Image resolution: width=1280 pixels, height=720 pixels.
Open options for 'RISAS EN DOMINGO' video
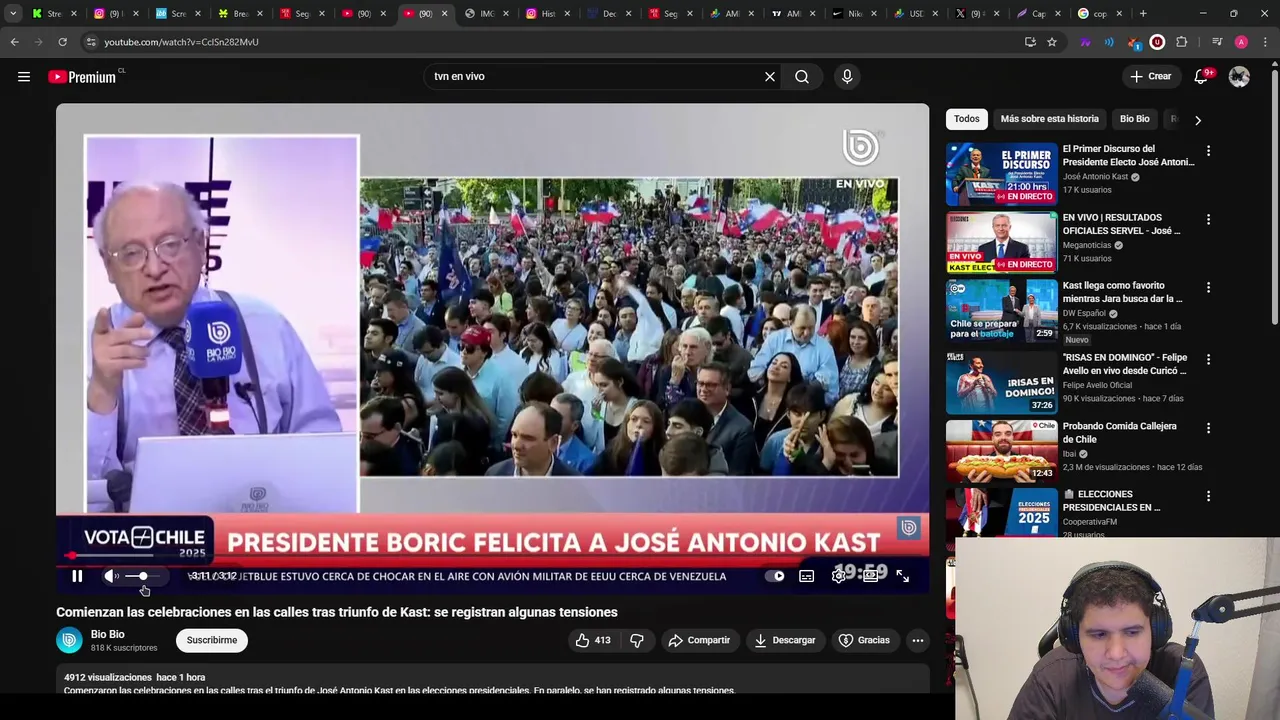click(1208, 359)
